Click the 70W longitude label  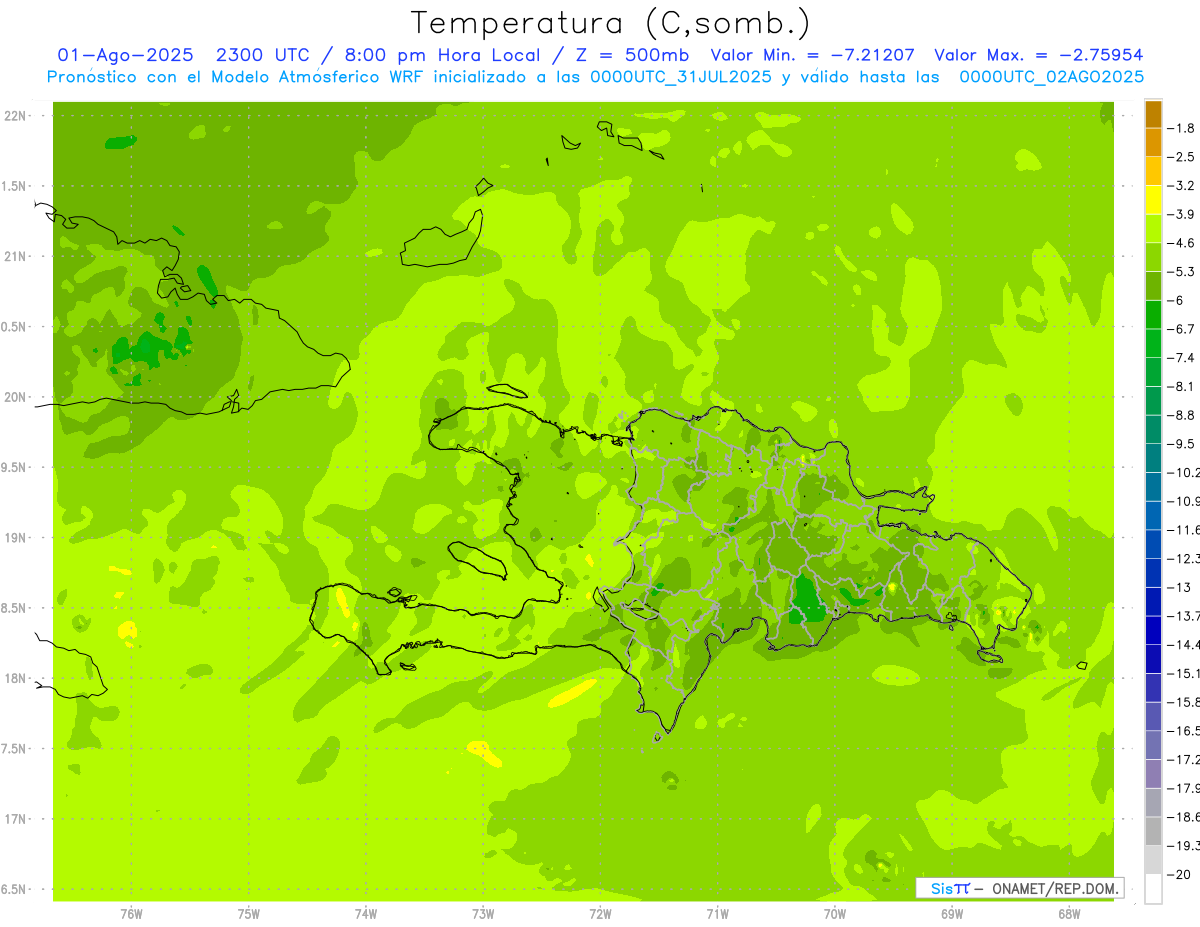coord(835,913)
